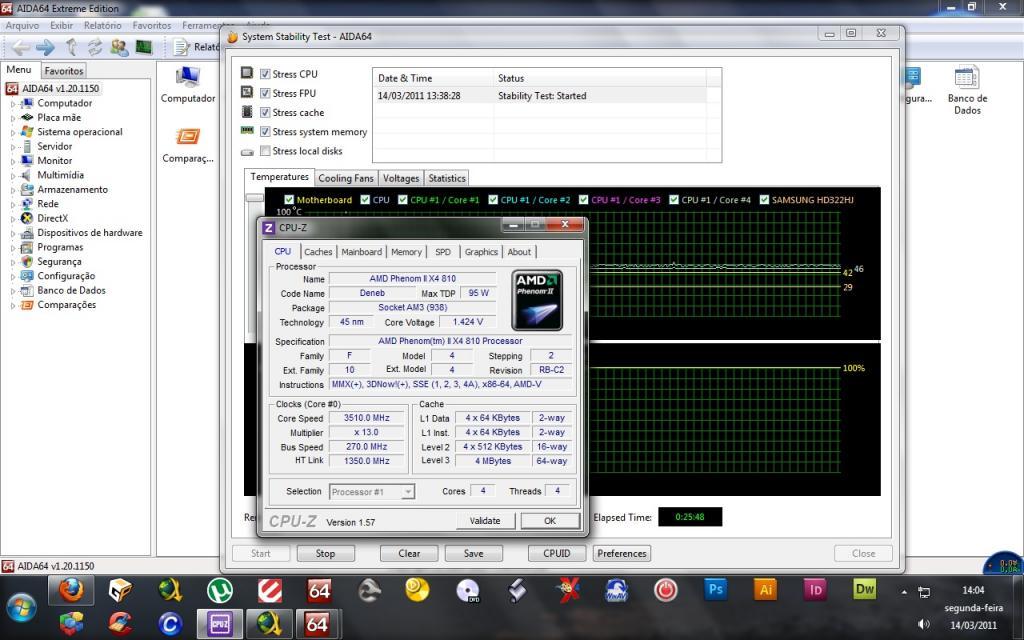Screen dimensions: 1024x640
Task: Click the AMD Phenom II logo in CPU-Z
Action: coord(537,301)
